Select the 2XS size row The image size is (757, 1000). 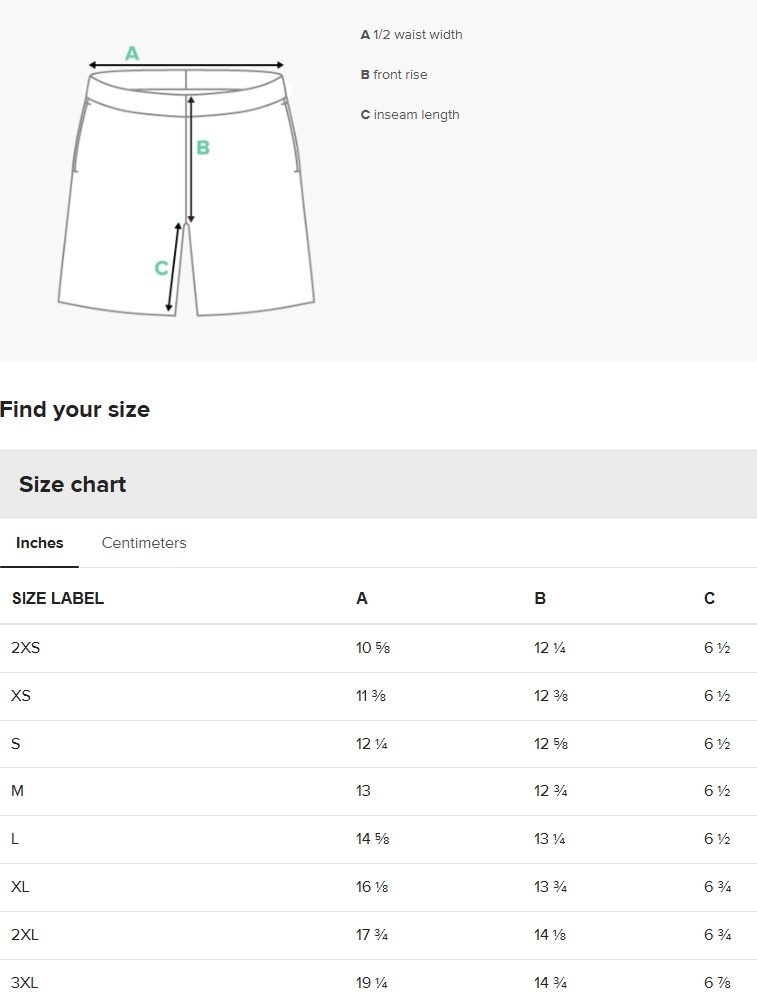click(378, 648)
